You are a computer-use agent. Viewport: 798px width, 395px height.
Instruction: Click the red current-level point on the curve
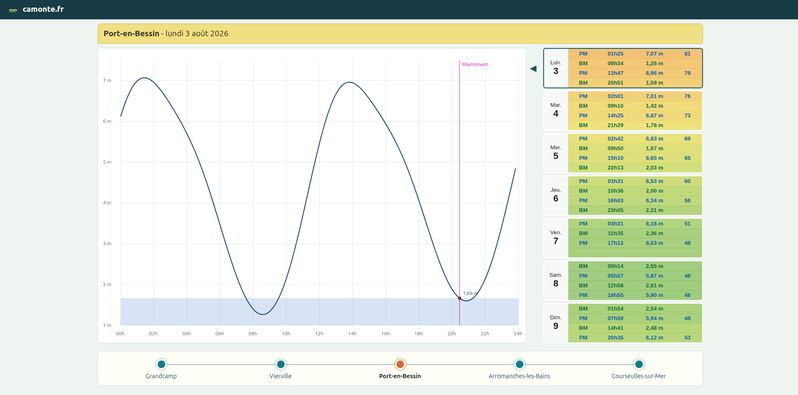coord(459,298)
